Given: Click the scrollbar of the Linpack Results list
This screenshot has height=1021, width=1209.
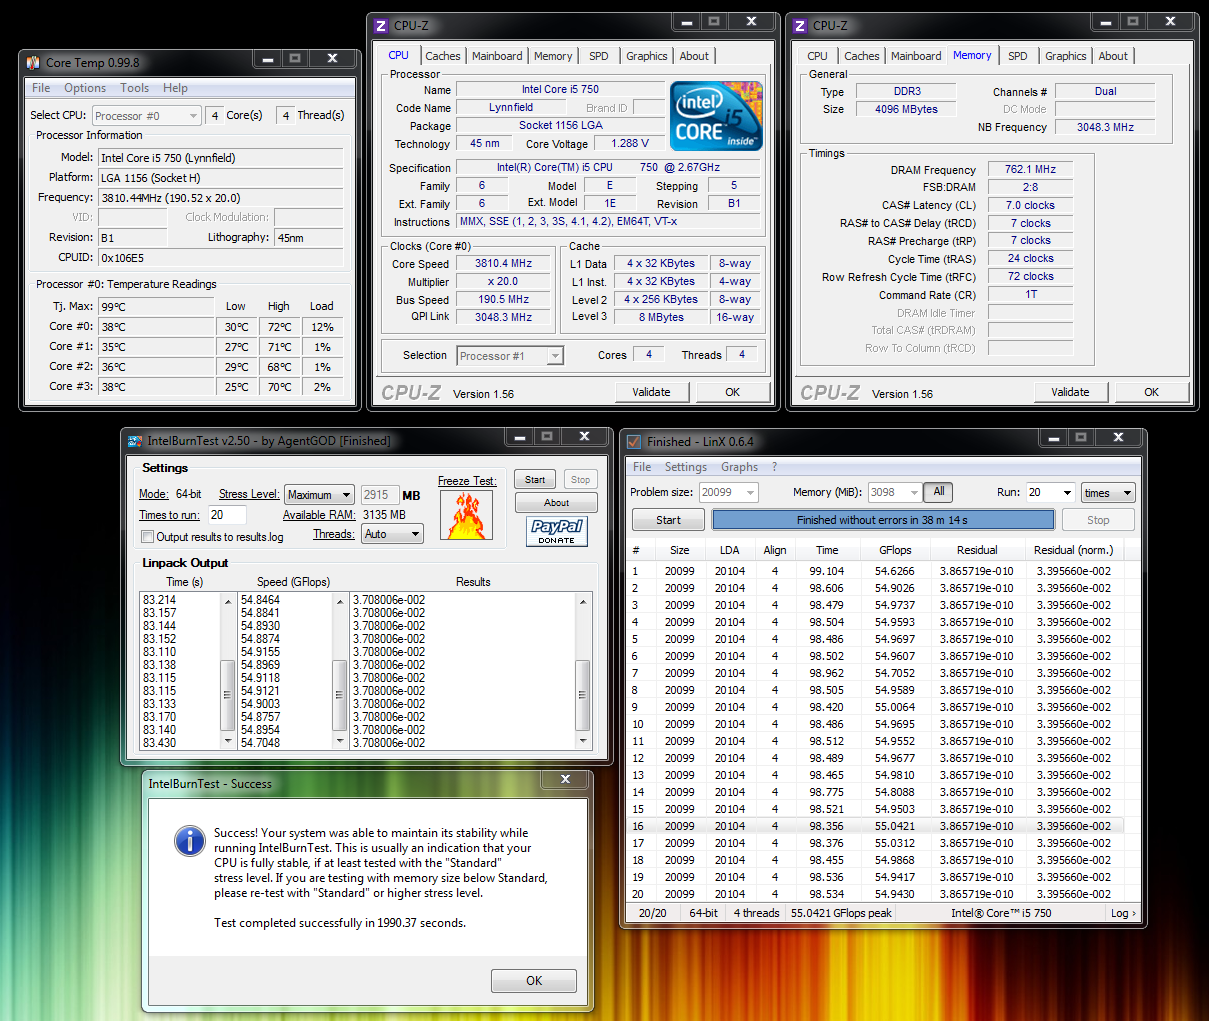Looking at the screenshot, I should 584,671.
